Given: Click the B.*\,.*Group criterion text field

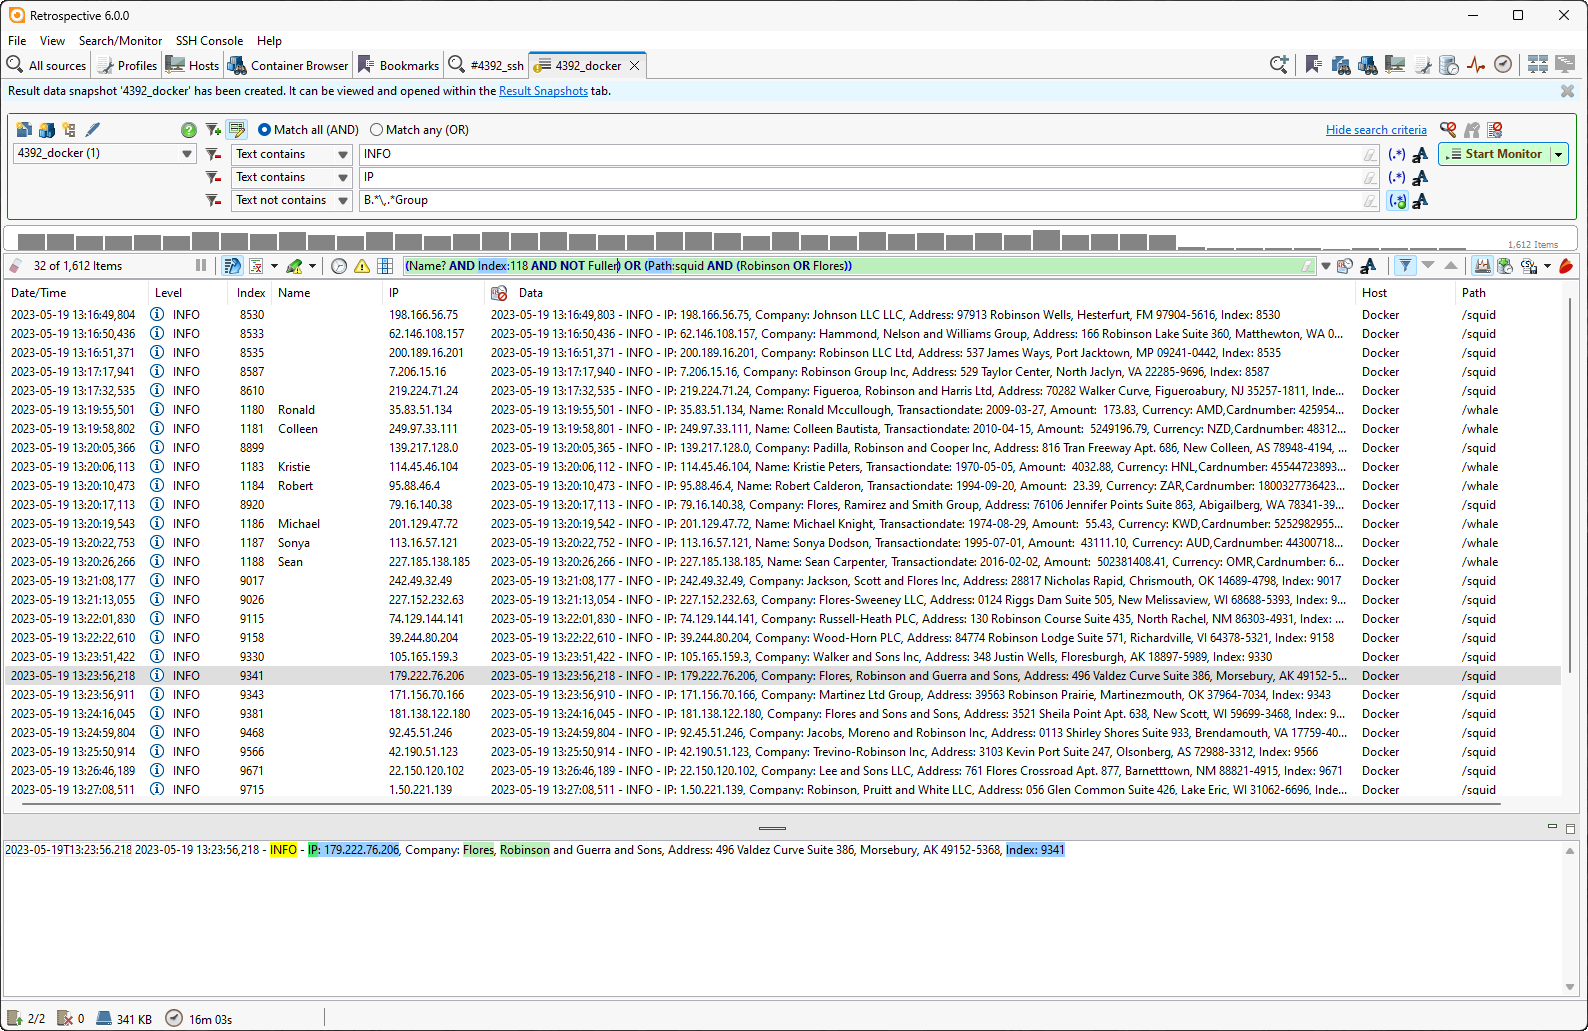Looking at the screenshot, I should pos(867,200).
